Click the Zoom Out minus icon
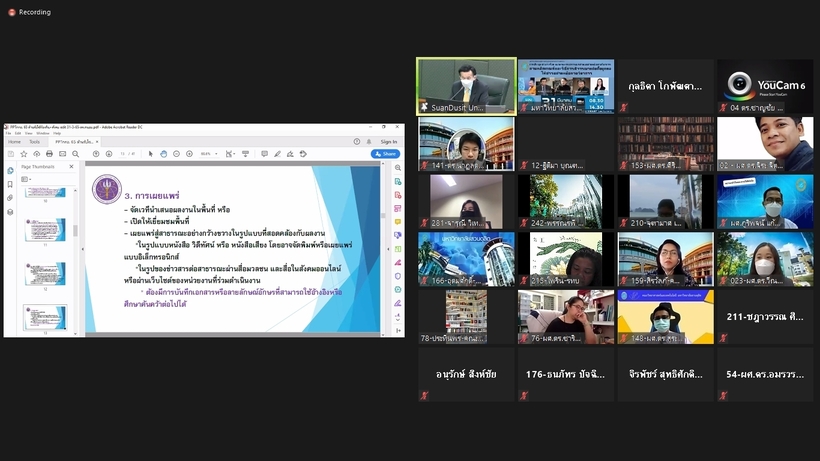 178,154
